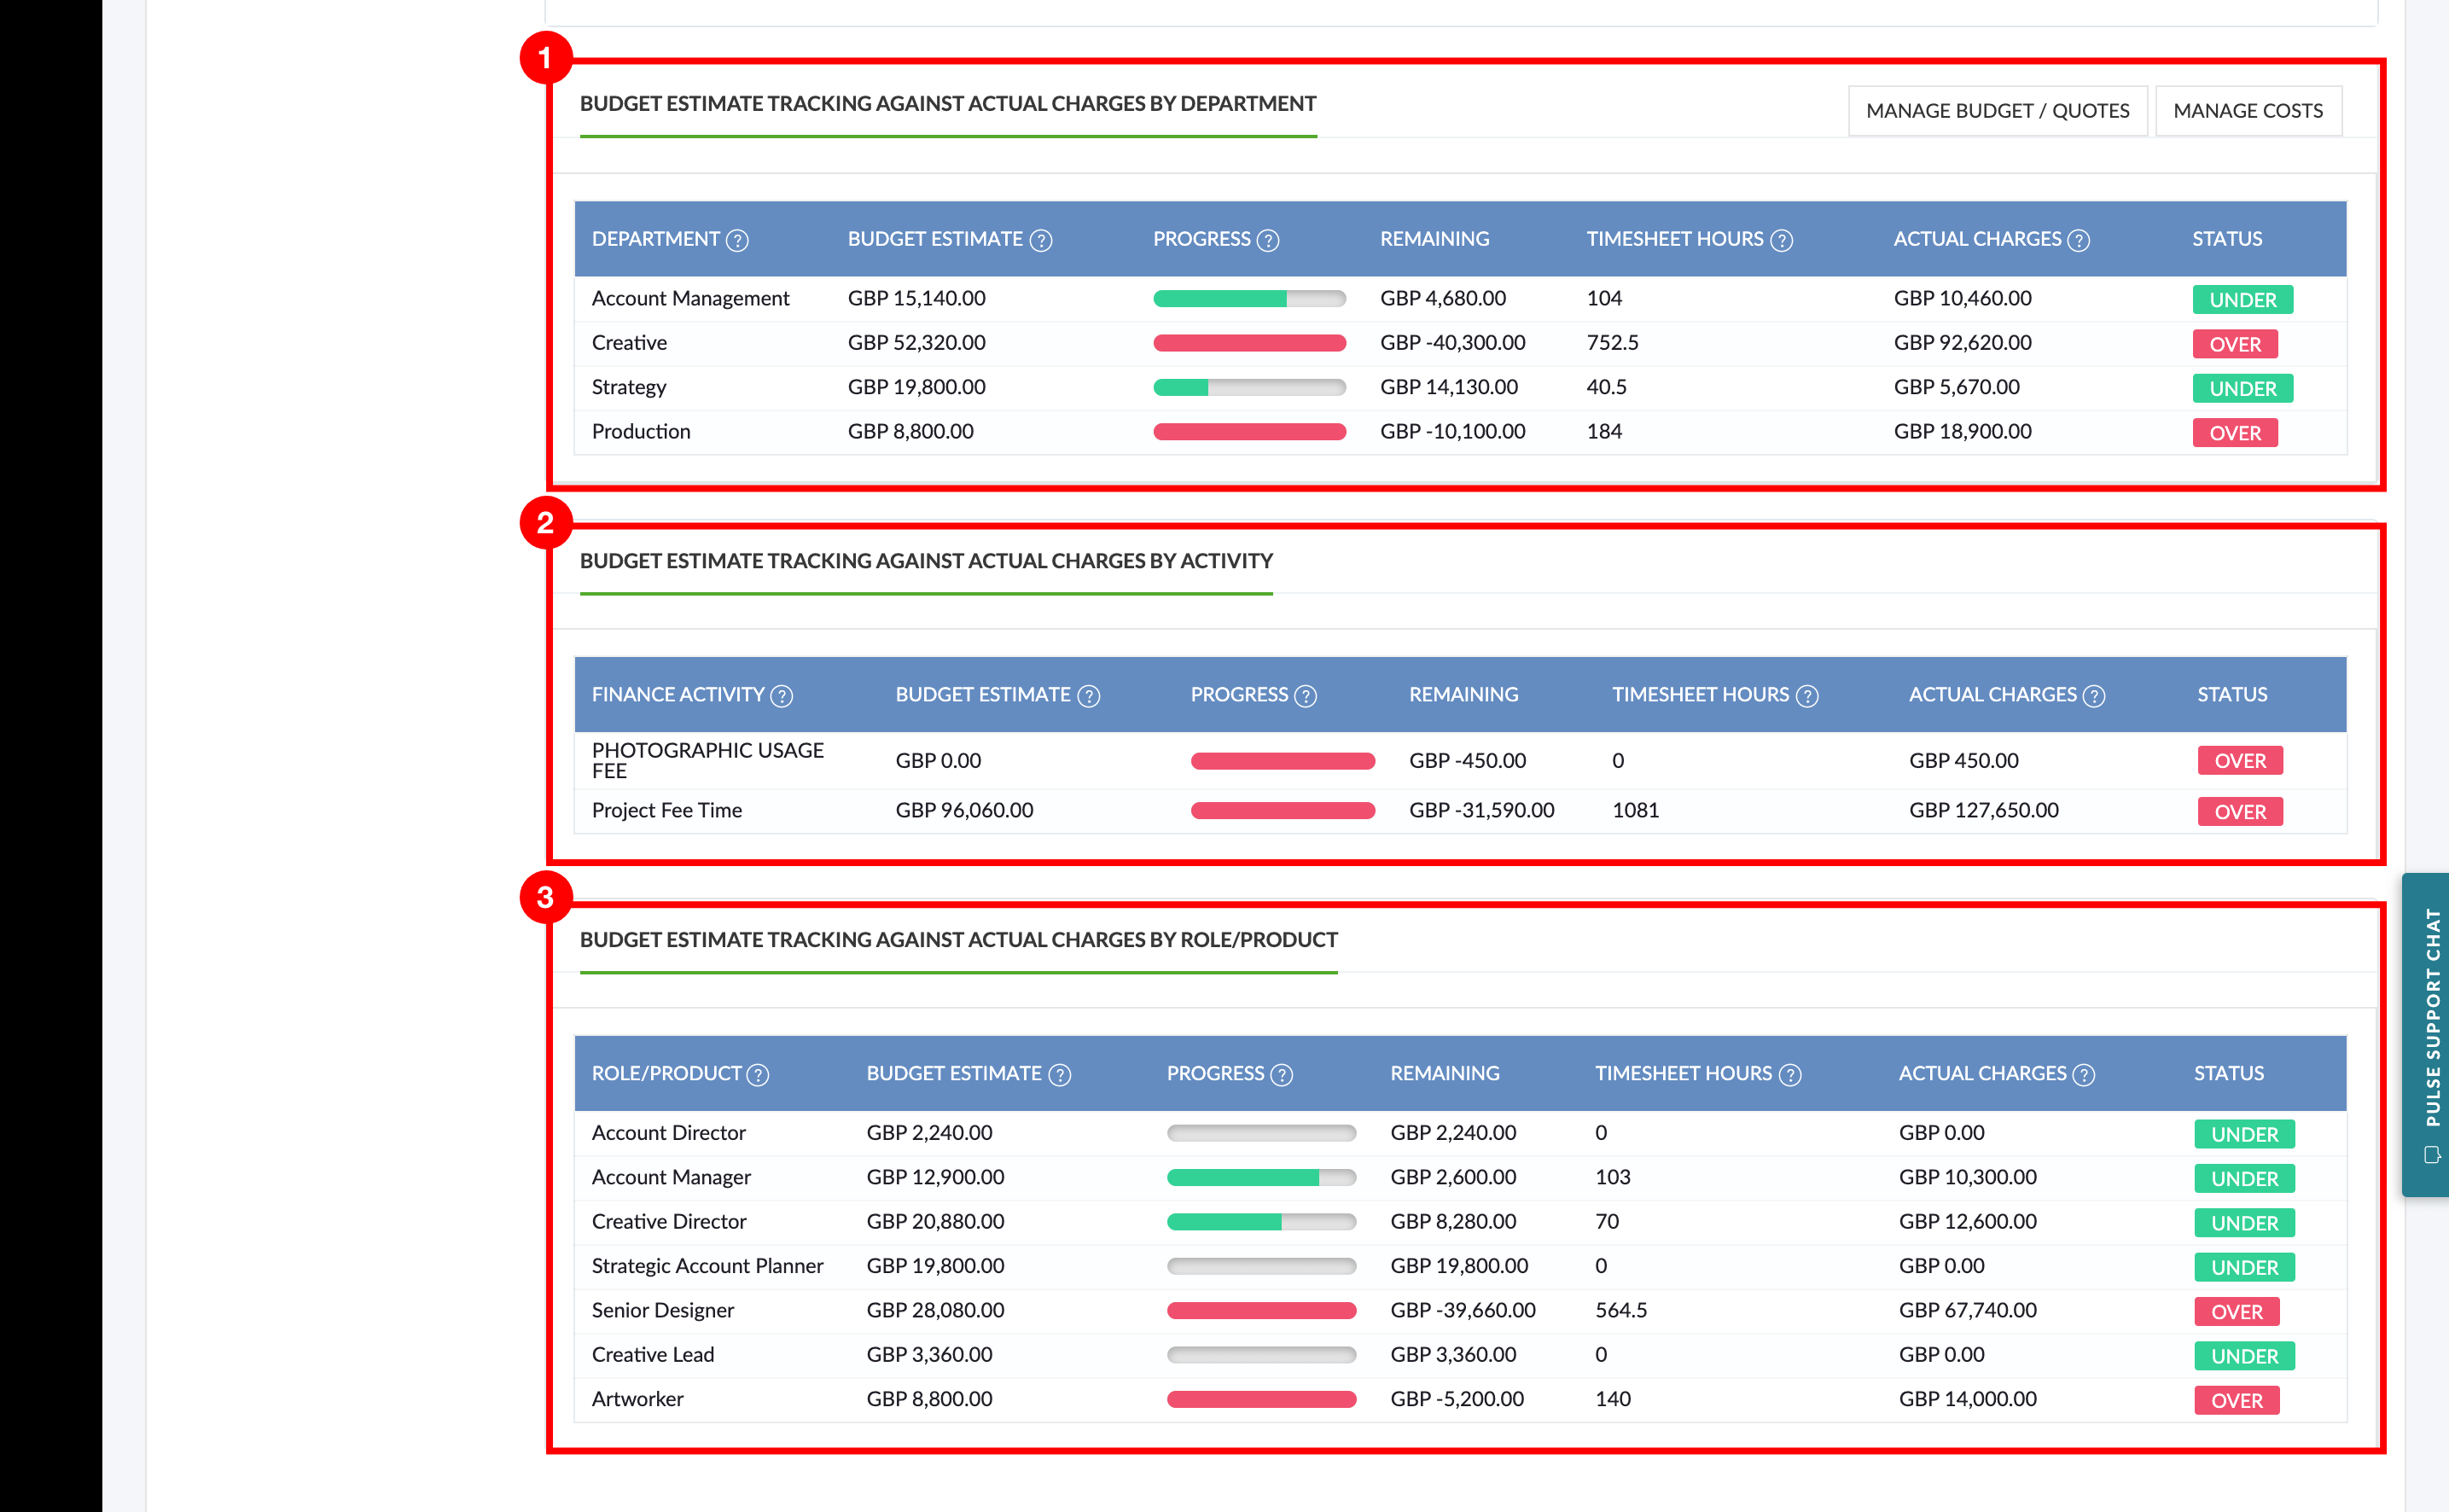
Task: Click activity table REMAINING column header
Action: [x=1463, y=696]
